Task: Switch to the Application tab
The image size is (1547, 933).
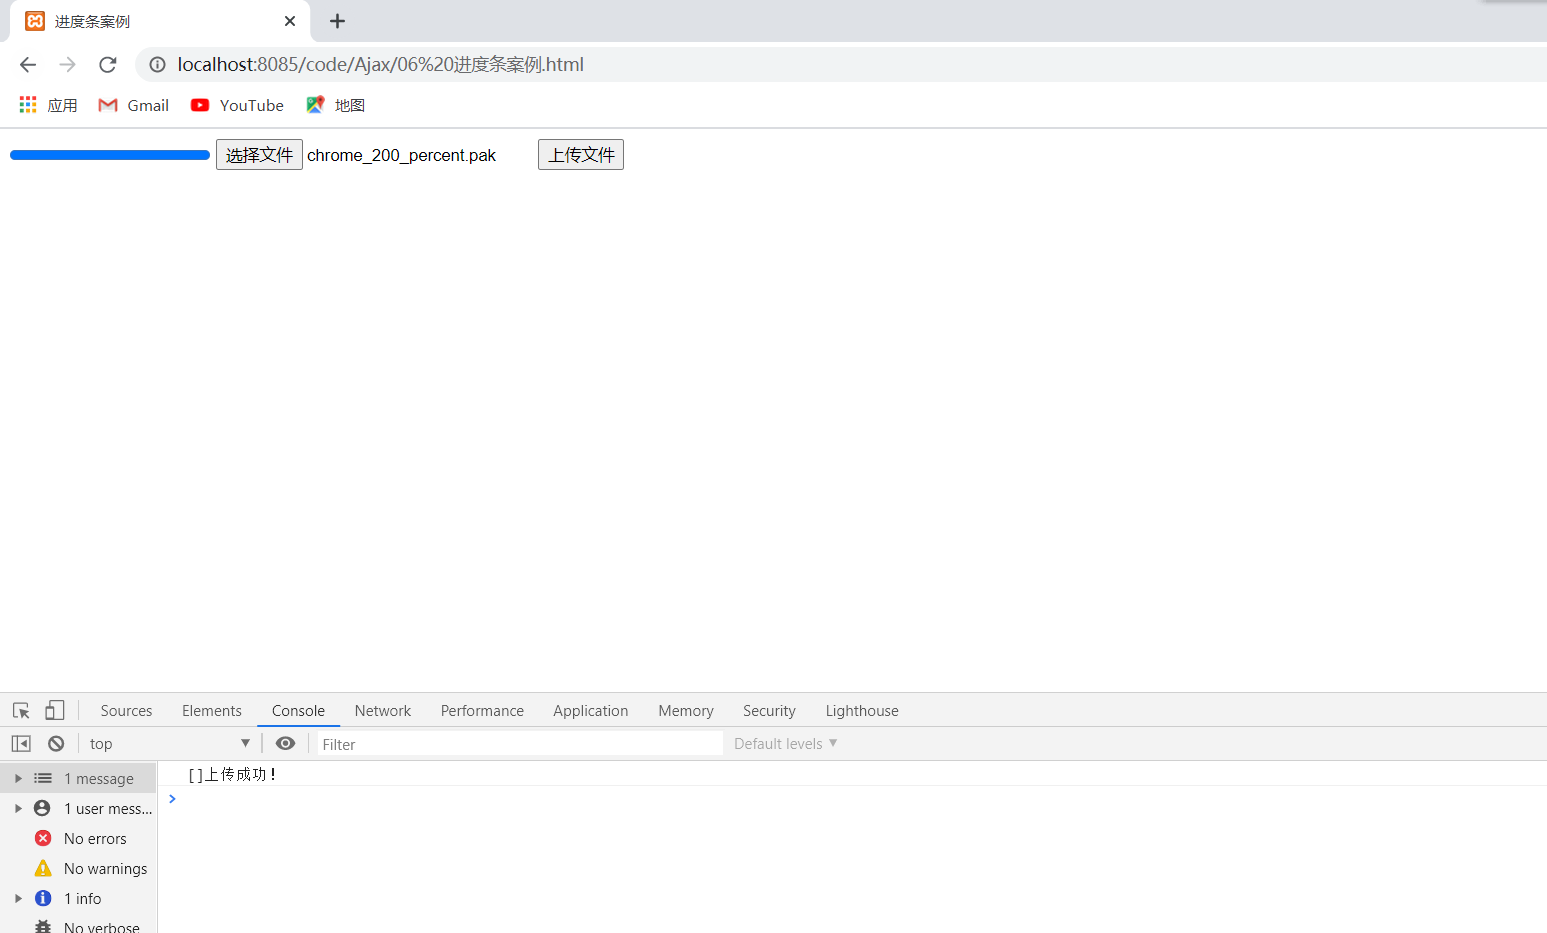Action: pyautogui.click(x=591, y=711)
